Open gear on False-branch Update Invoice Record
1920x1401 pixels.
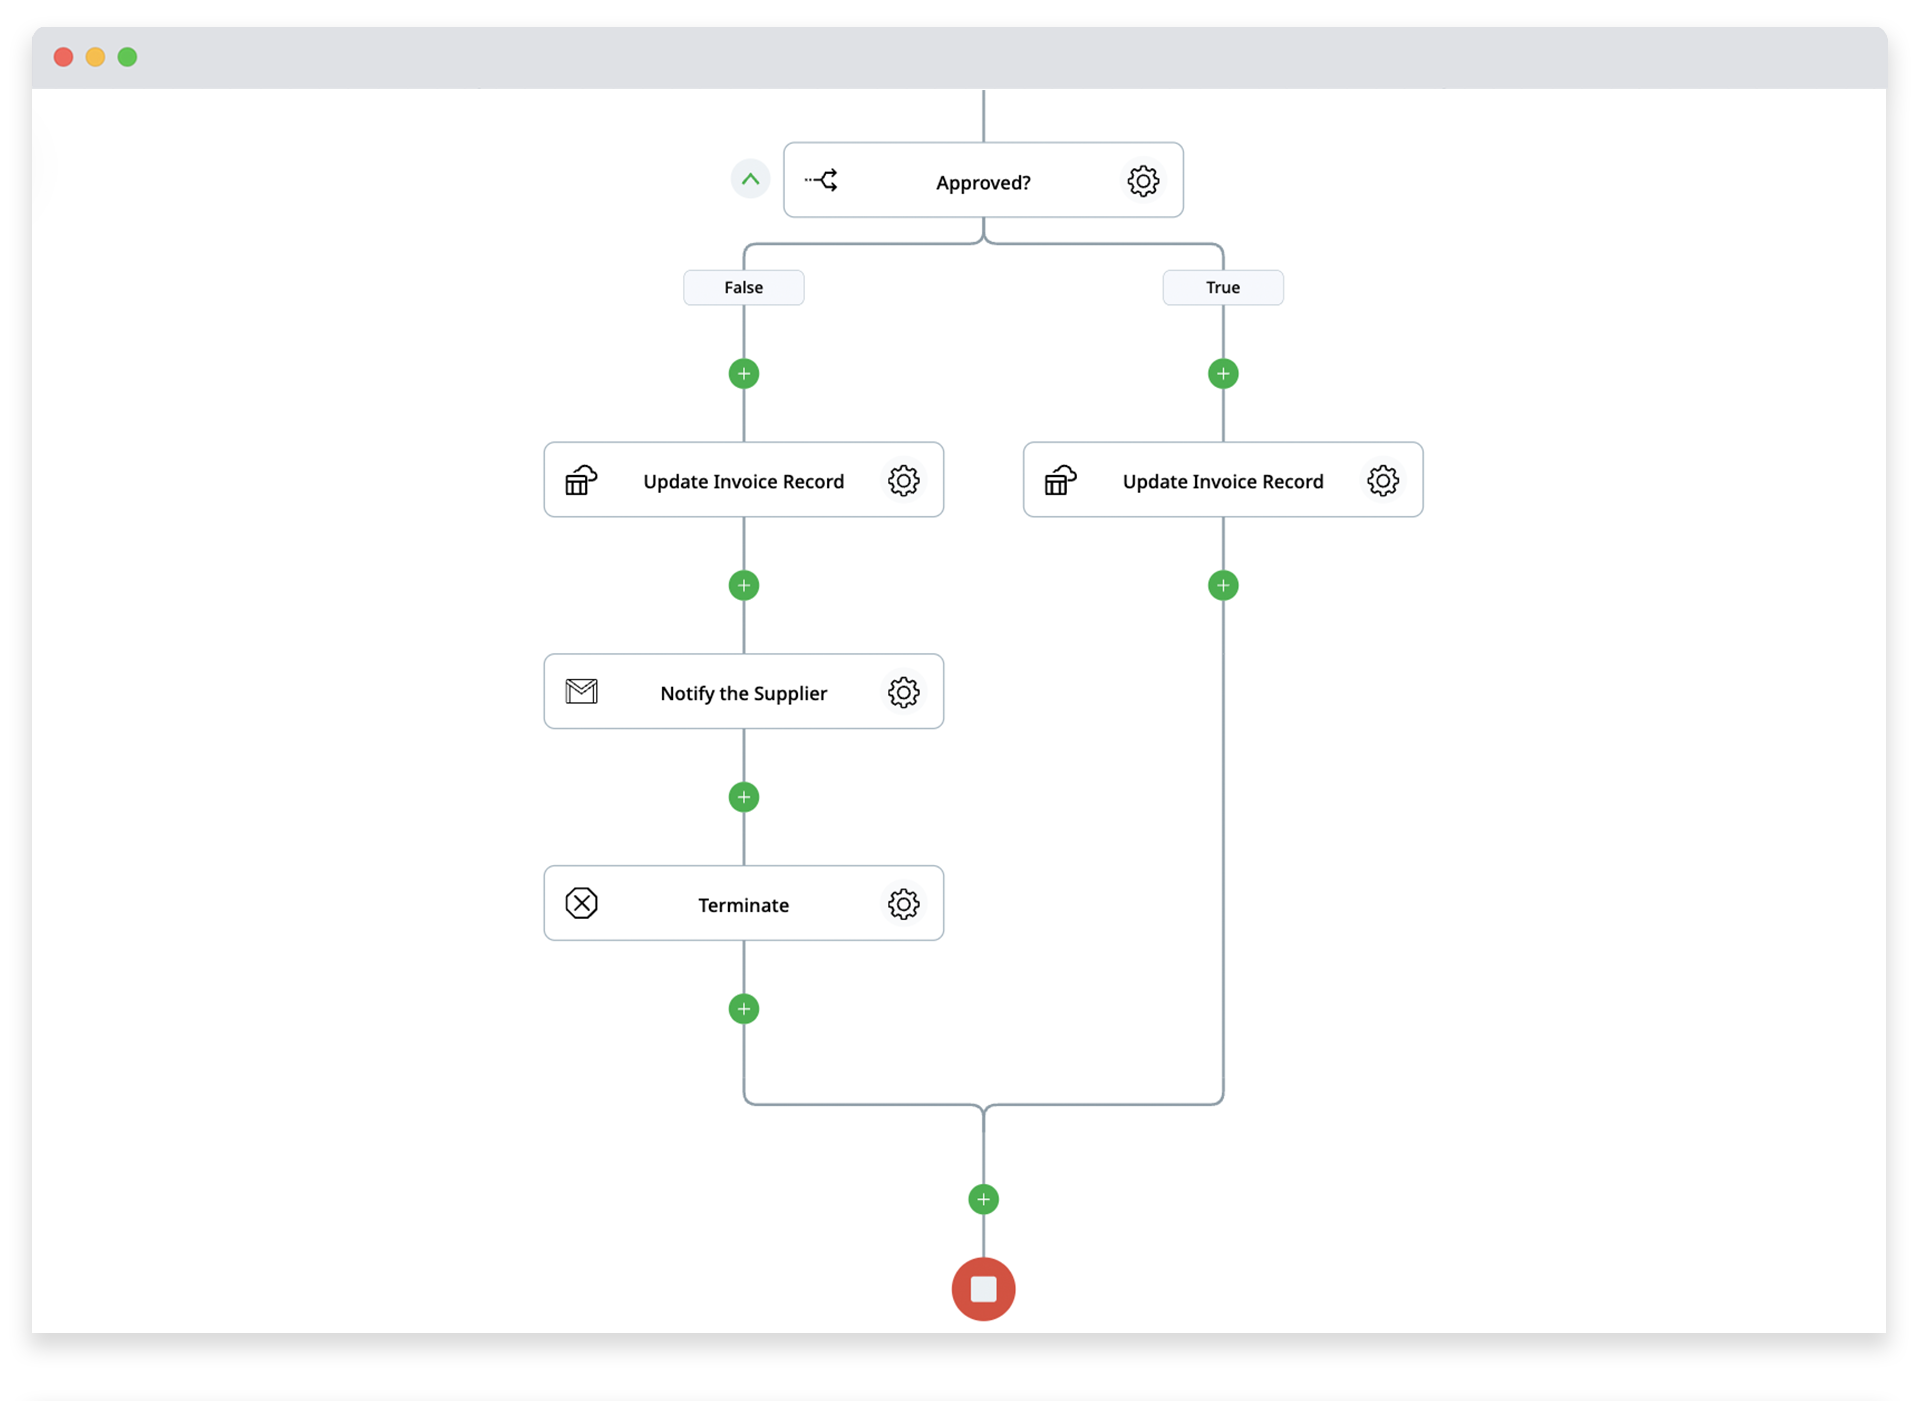click(903, 481)
